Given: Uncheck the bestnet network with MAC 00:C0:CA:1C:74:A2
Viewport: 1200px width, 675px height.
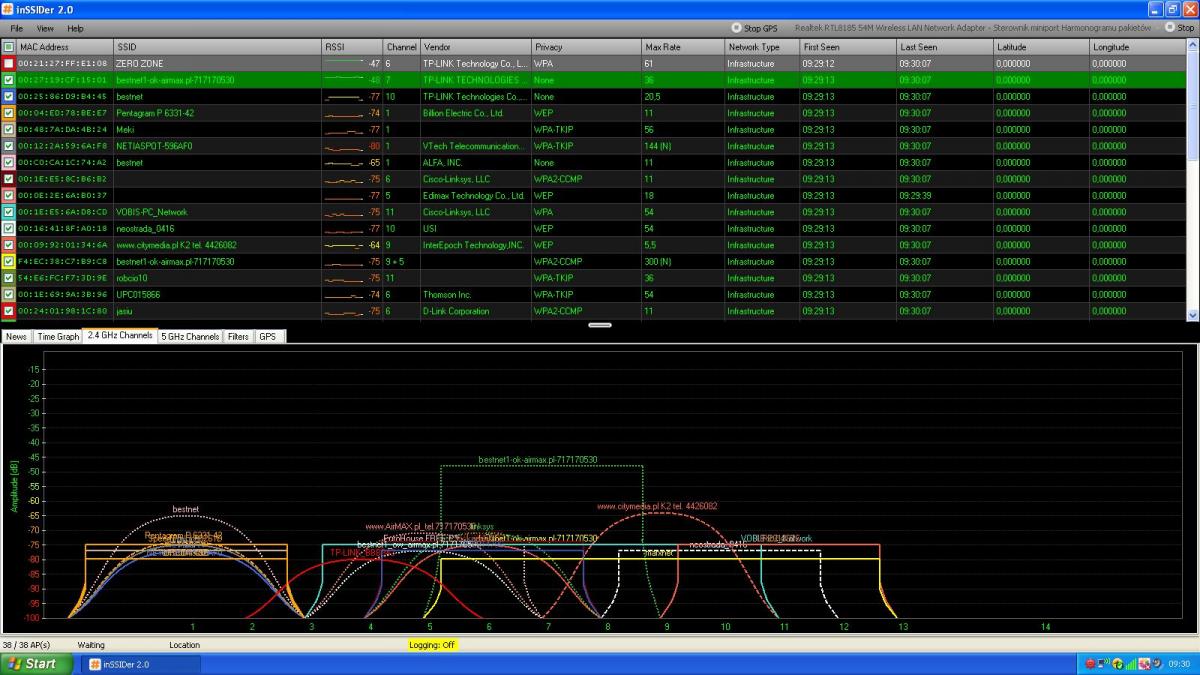Looking at the screenshot, I should 9,162.
